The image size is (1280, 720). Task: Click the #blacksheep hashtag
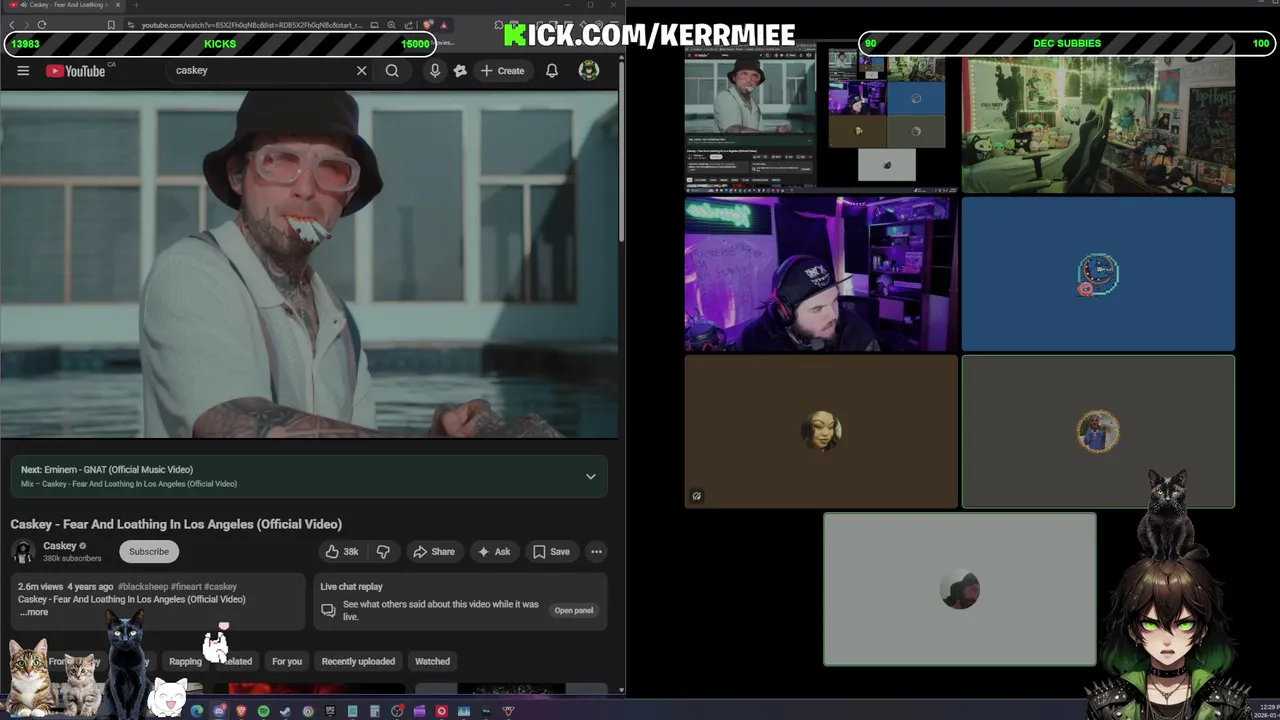(142, 587)
